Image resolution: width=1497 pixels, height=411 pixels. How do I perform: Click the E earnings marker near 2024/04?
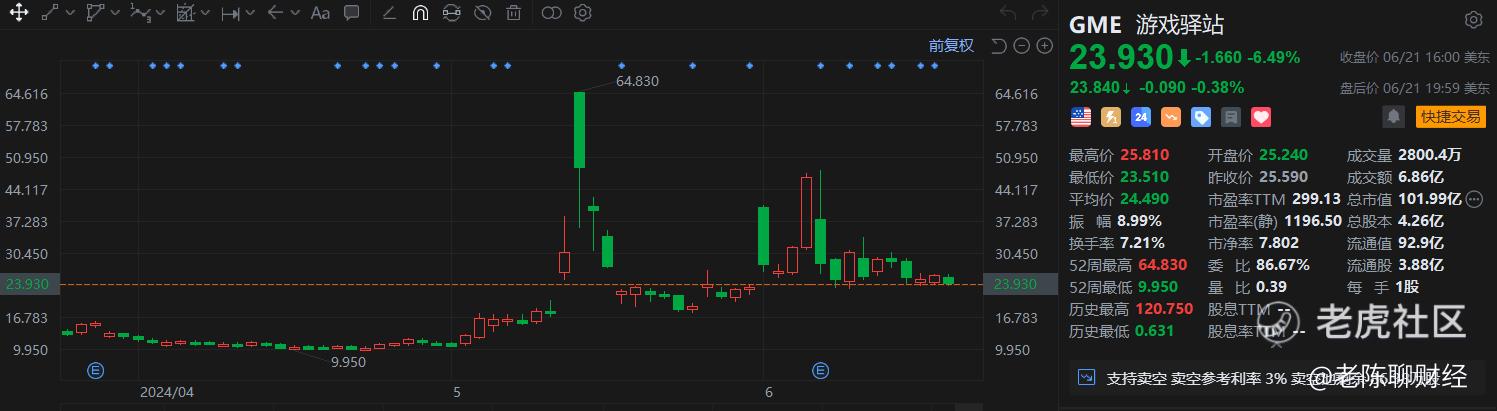[96, 370]
